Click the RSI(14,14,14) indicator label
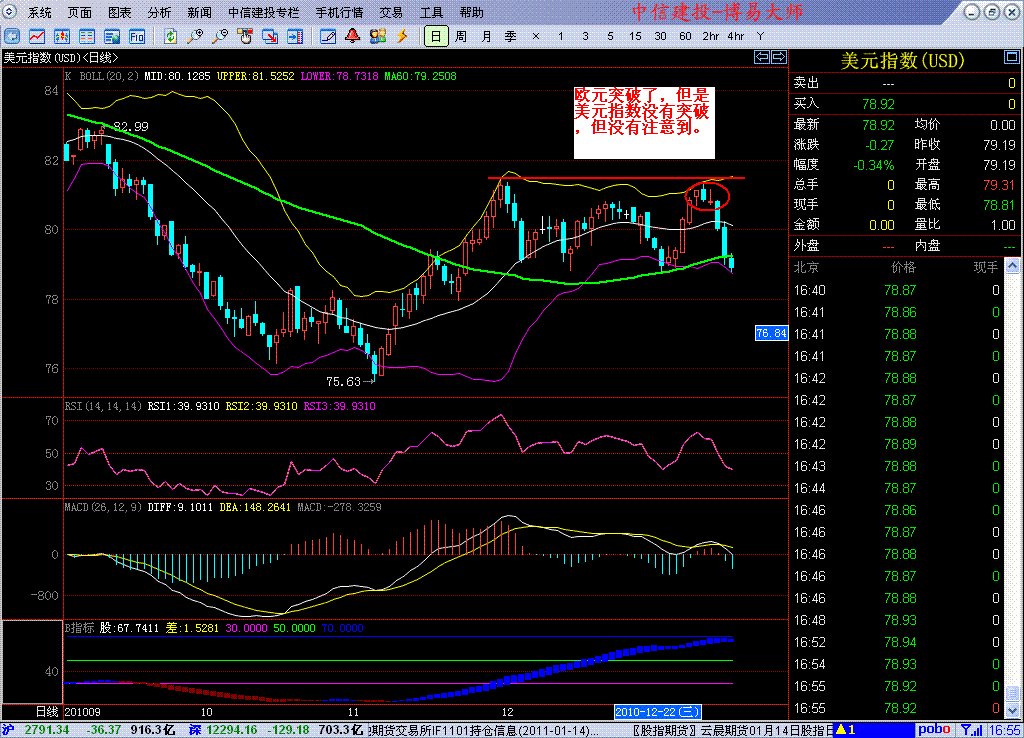The height and width of the screenshot is (738, 1024). click(x=103, y=406)
